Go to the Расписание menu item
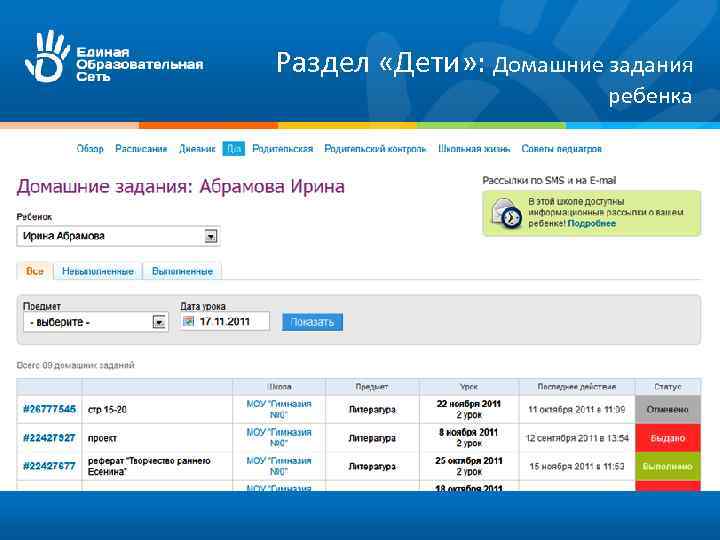This screenshot has width=720, height=540. [141, 149]
